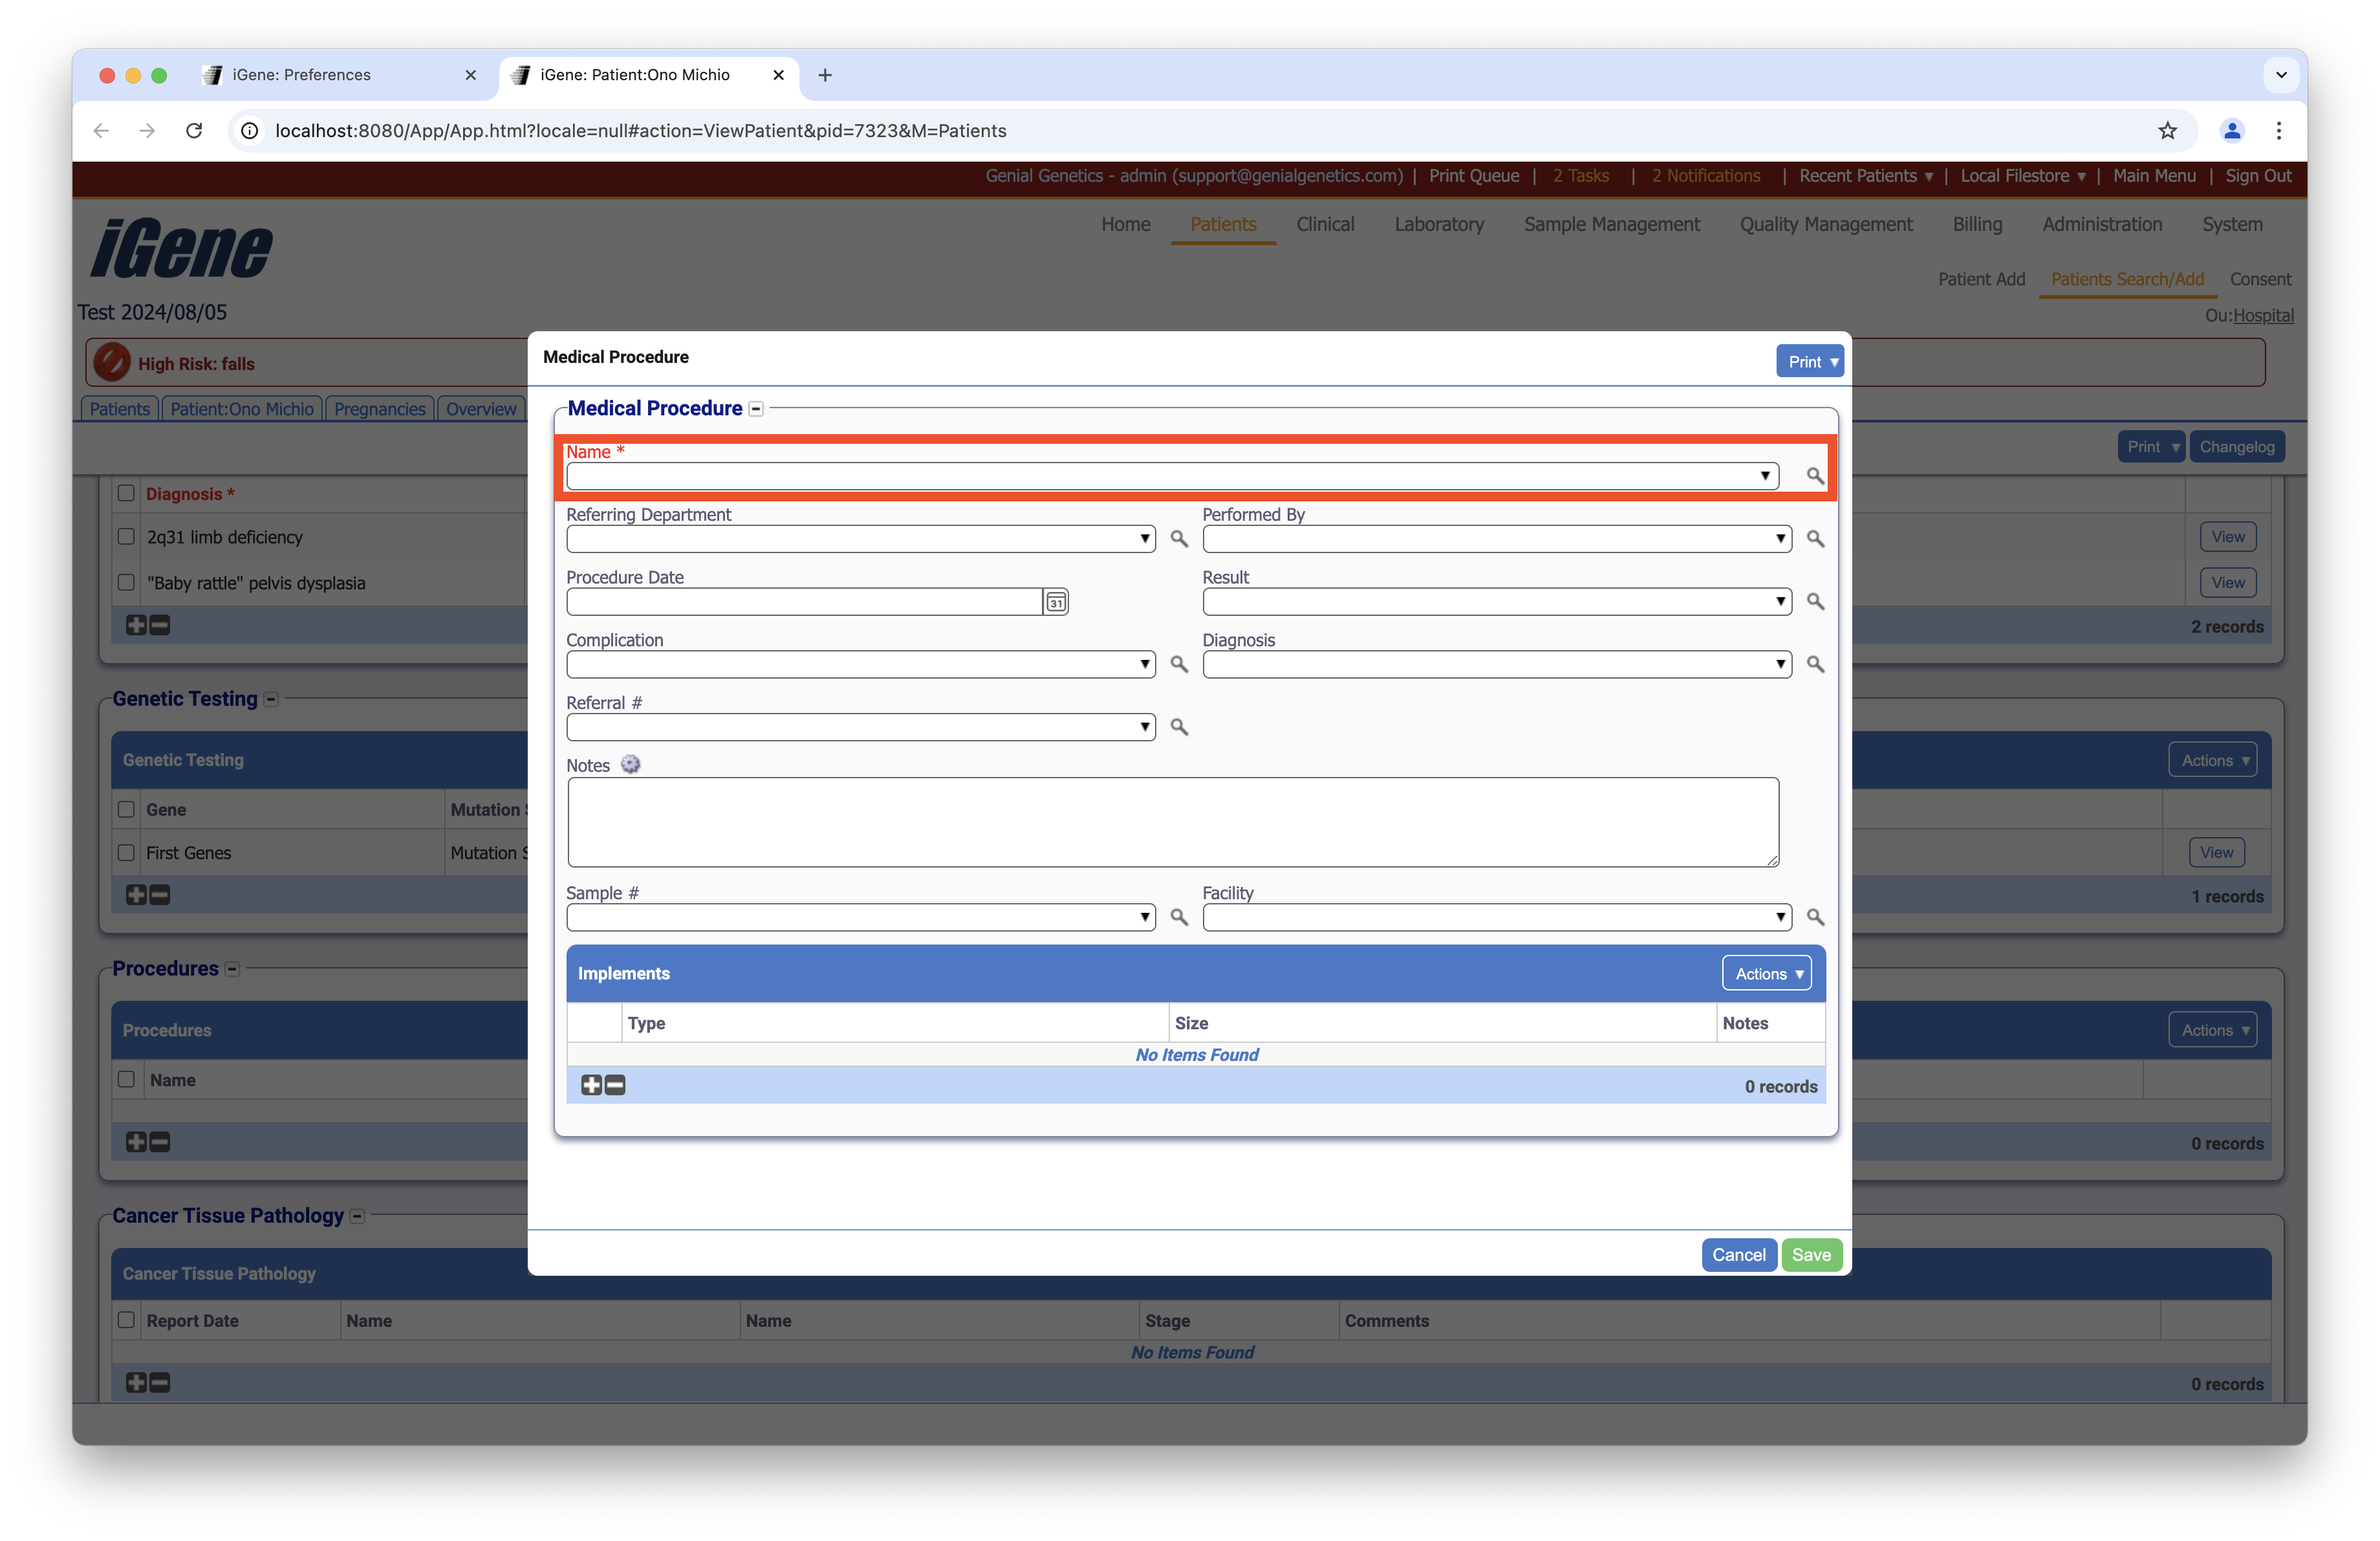Save the medical procedure

tap(1811, 1255)
